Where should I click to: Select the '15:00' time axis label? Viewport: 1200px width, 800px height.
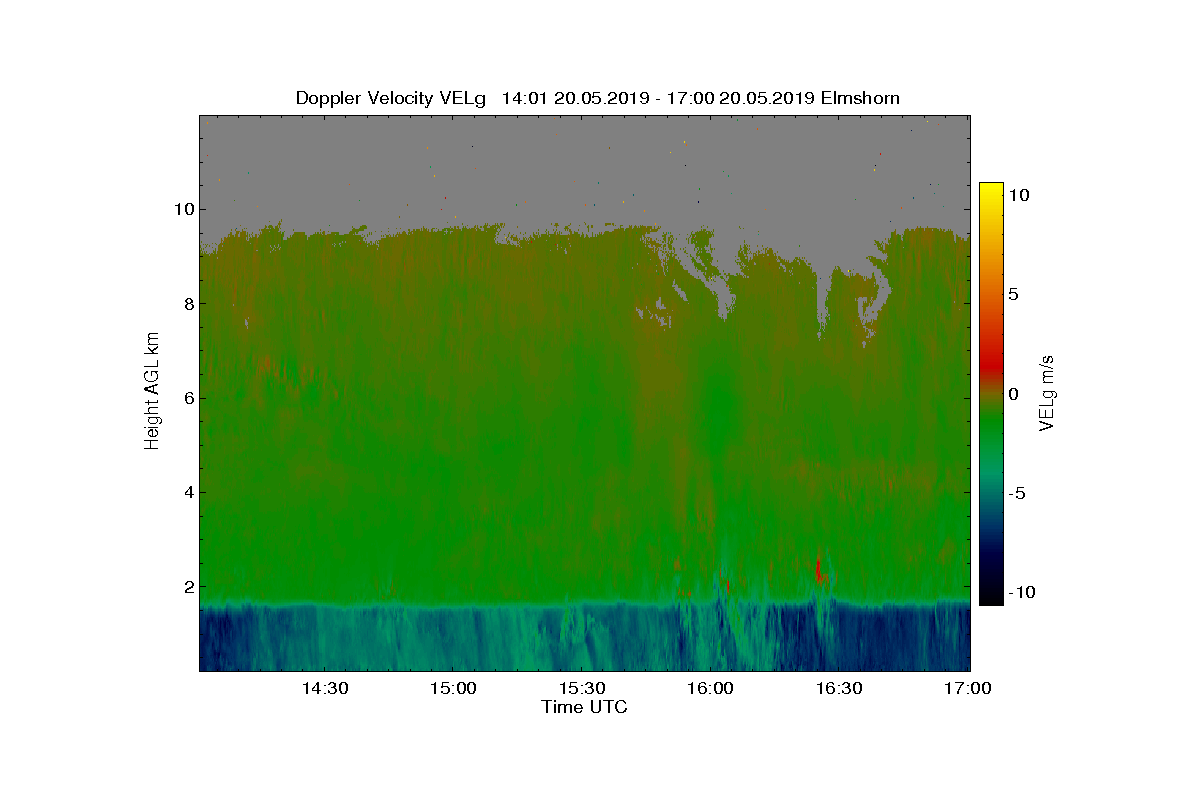454,689
